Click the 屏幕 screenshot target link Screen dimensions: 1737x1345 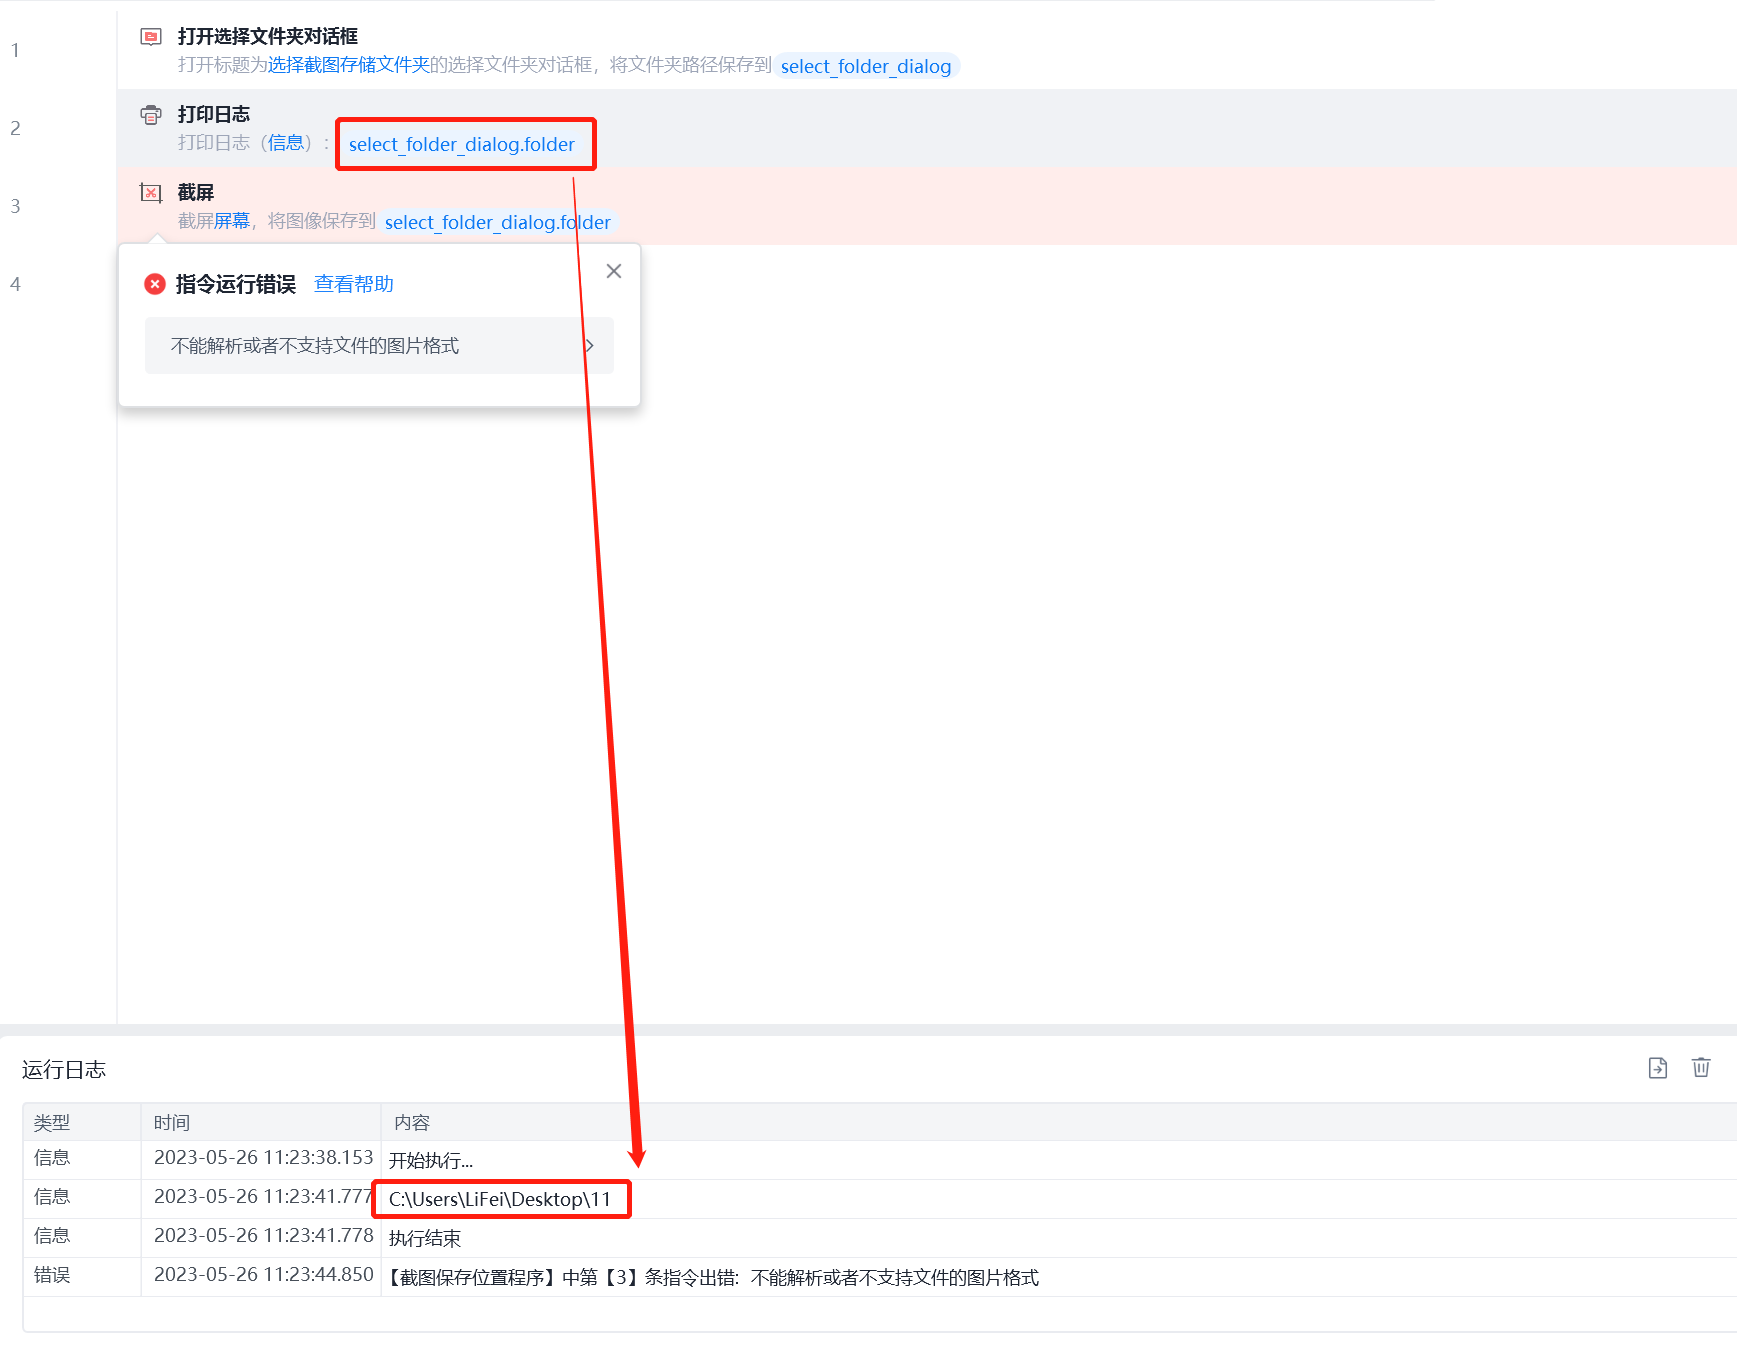click(232, 221)
